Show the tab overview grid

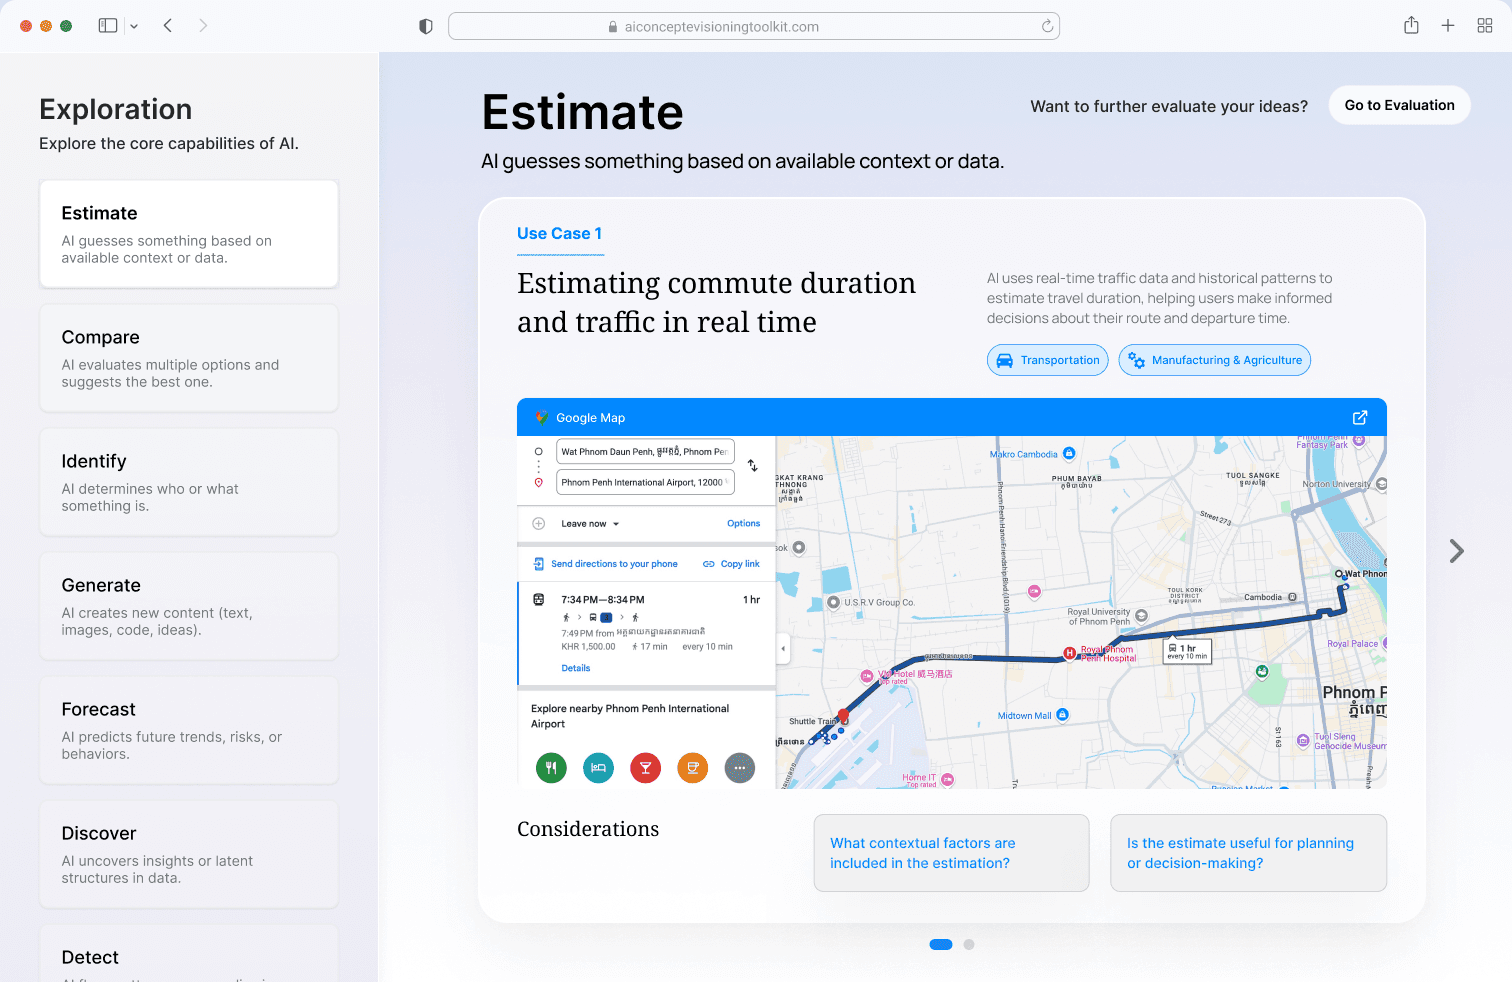pos(1485,26)
